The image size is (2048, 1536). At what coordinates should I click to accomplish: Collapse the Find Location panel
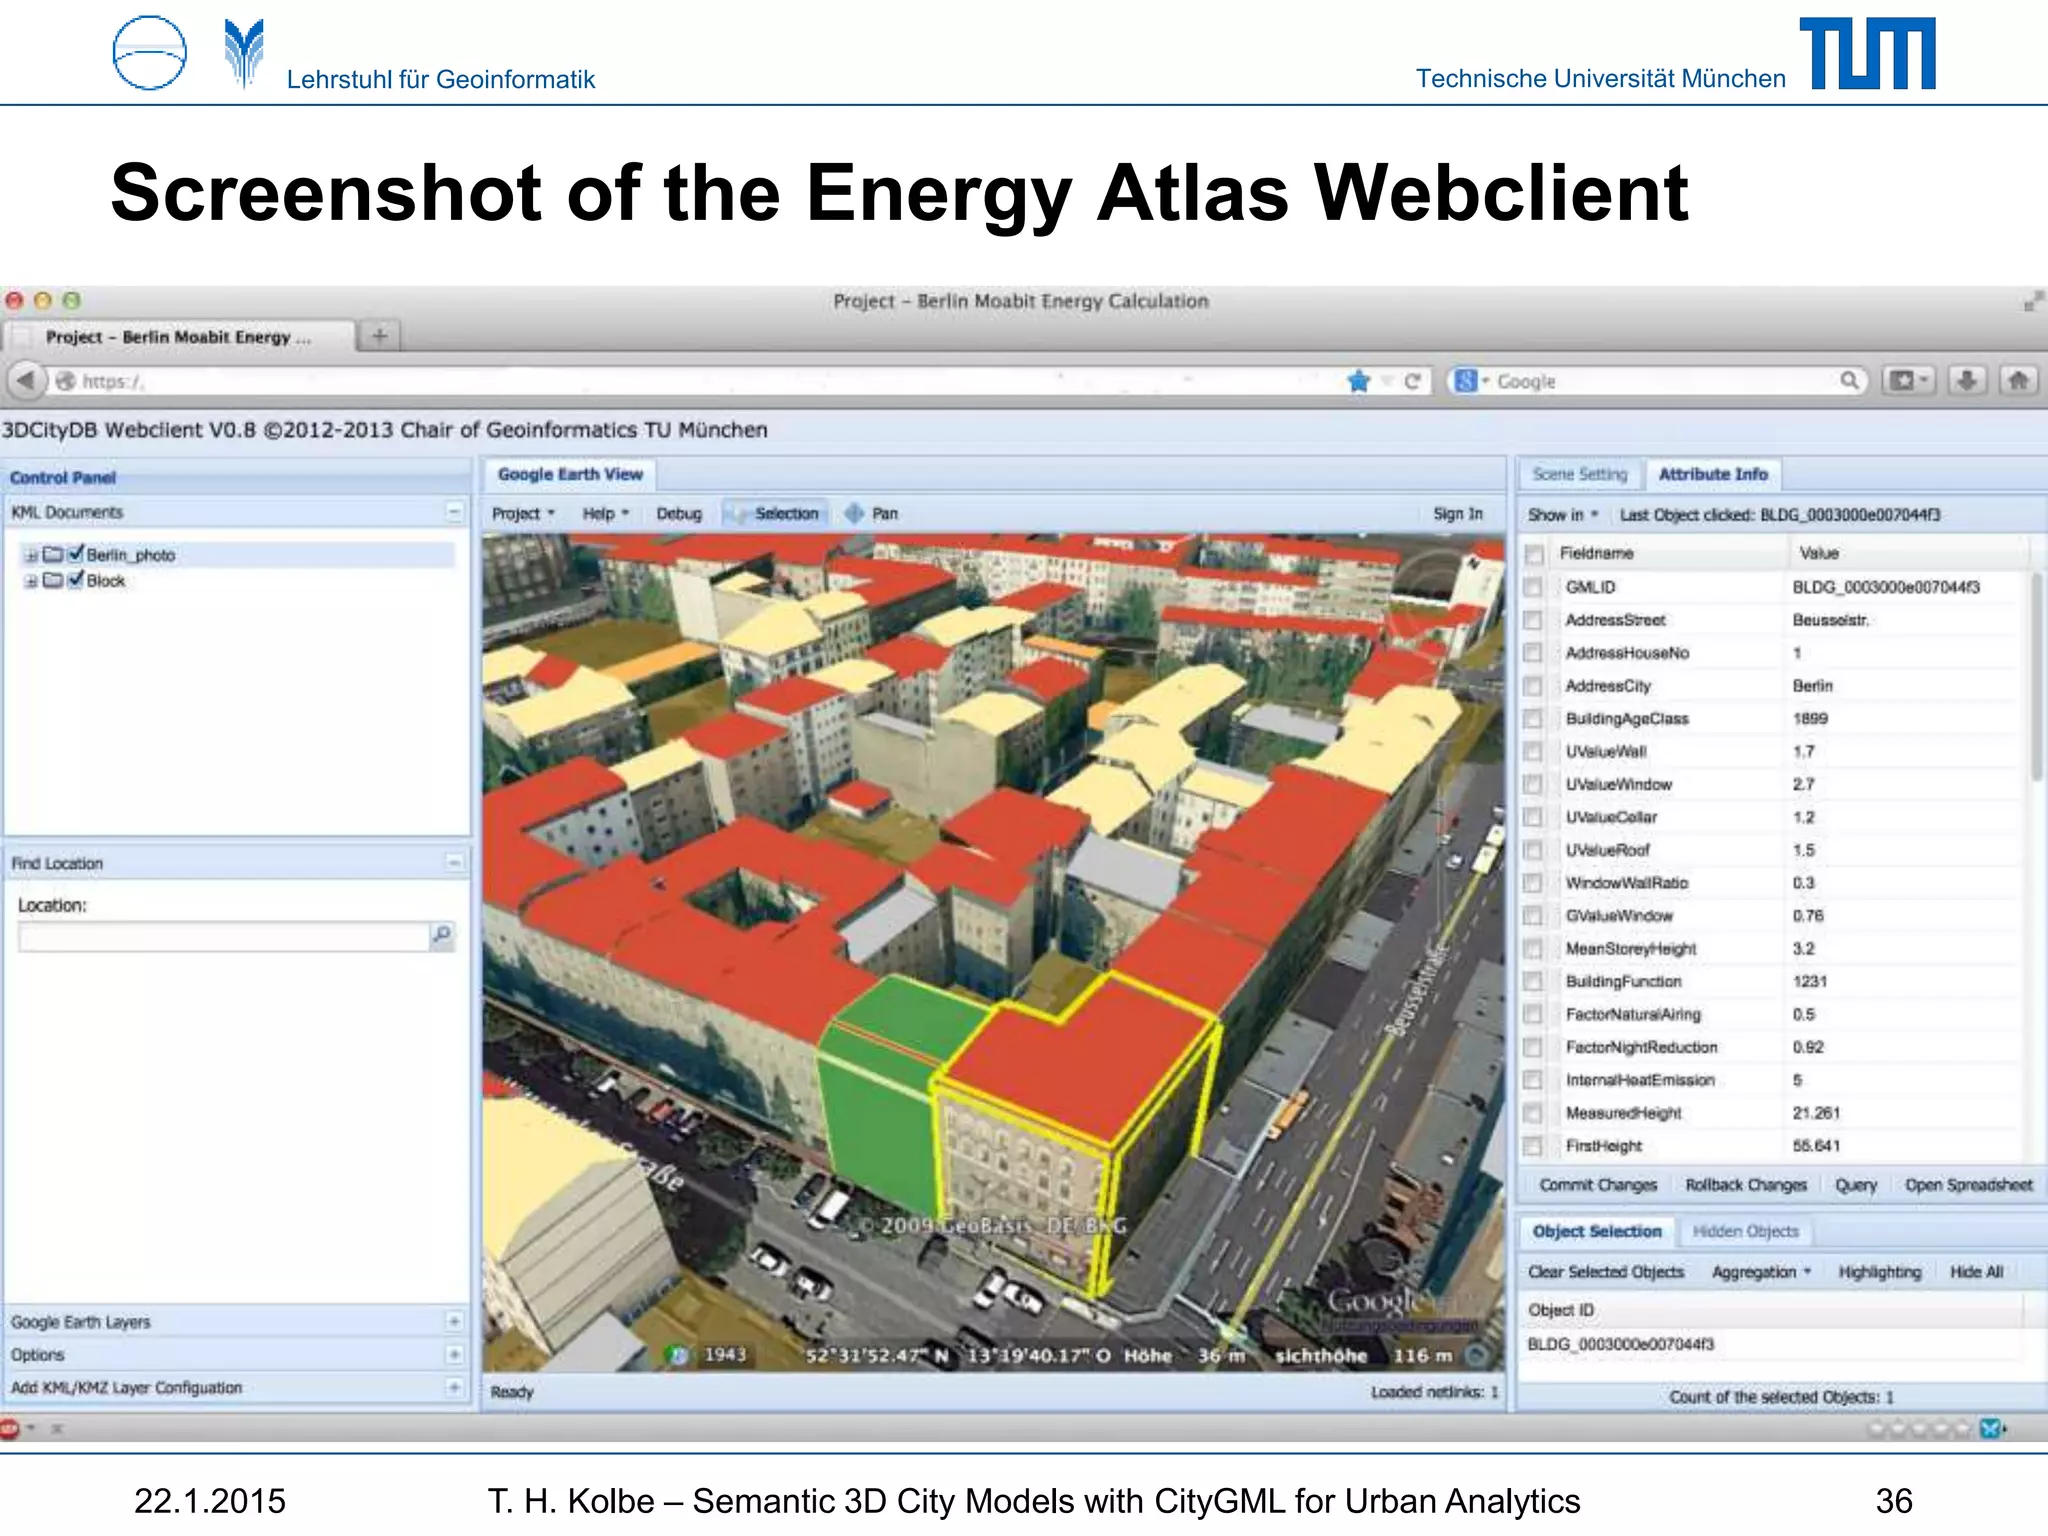point(454,862)
